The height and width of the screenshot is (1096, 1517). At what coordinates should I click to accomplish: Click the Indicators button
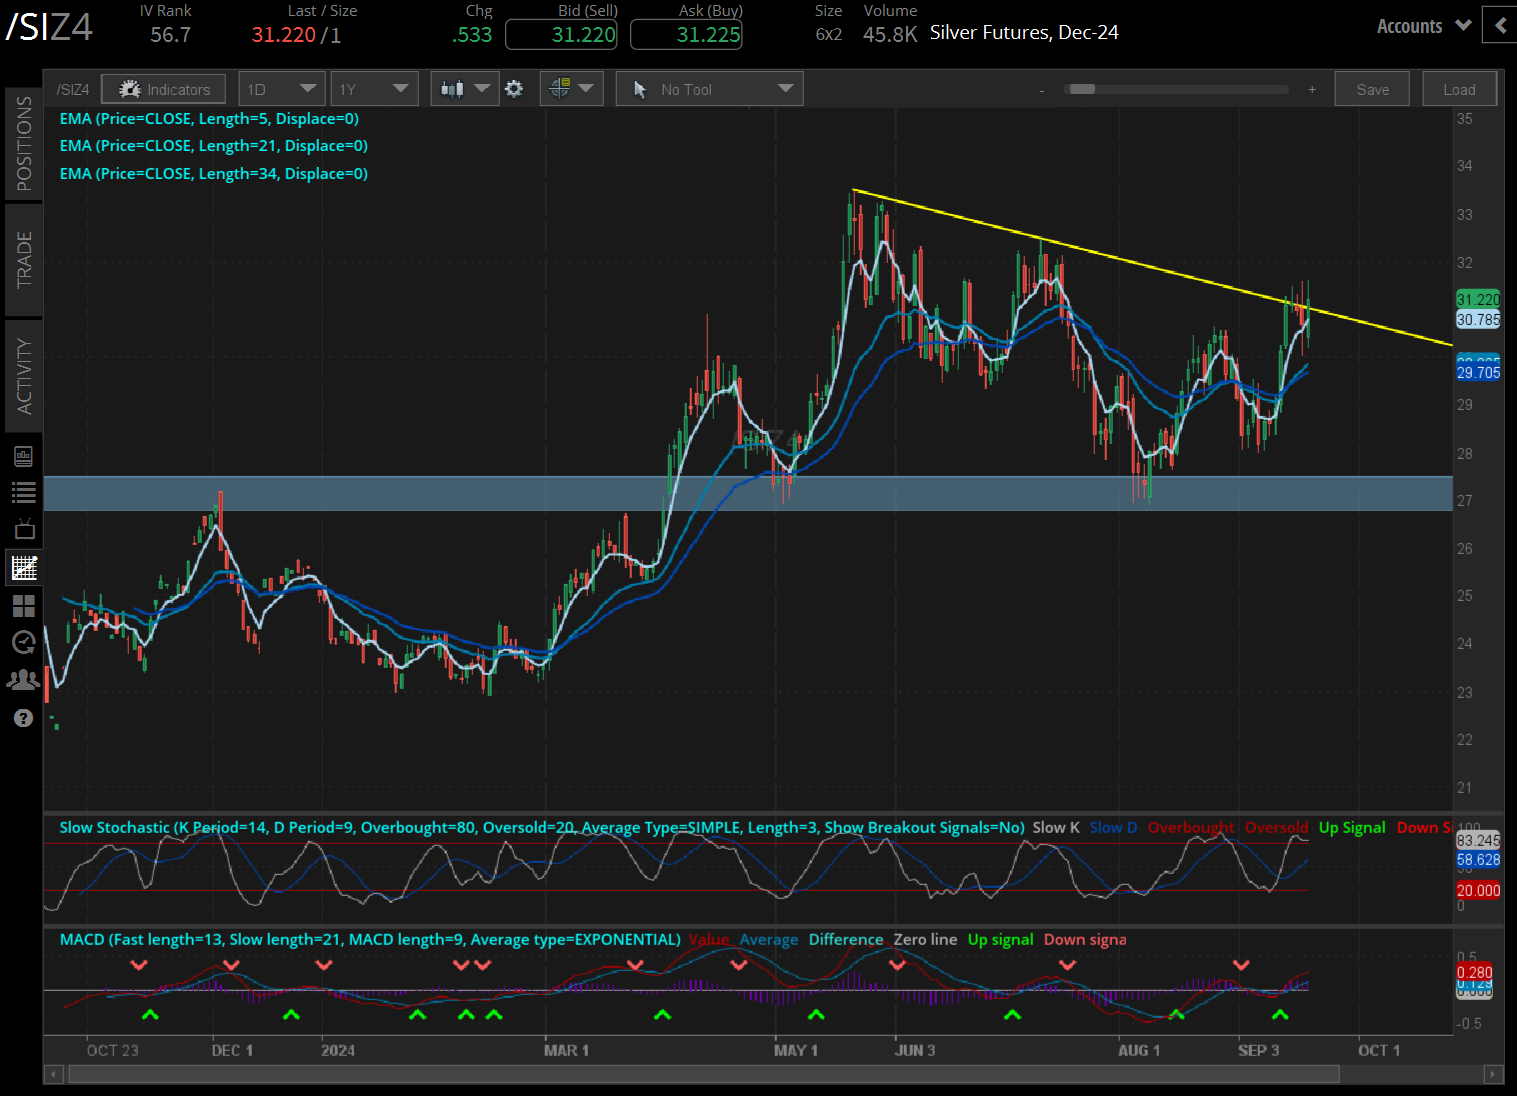click(x=164, y=89)
